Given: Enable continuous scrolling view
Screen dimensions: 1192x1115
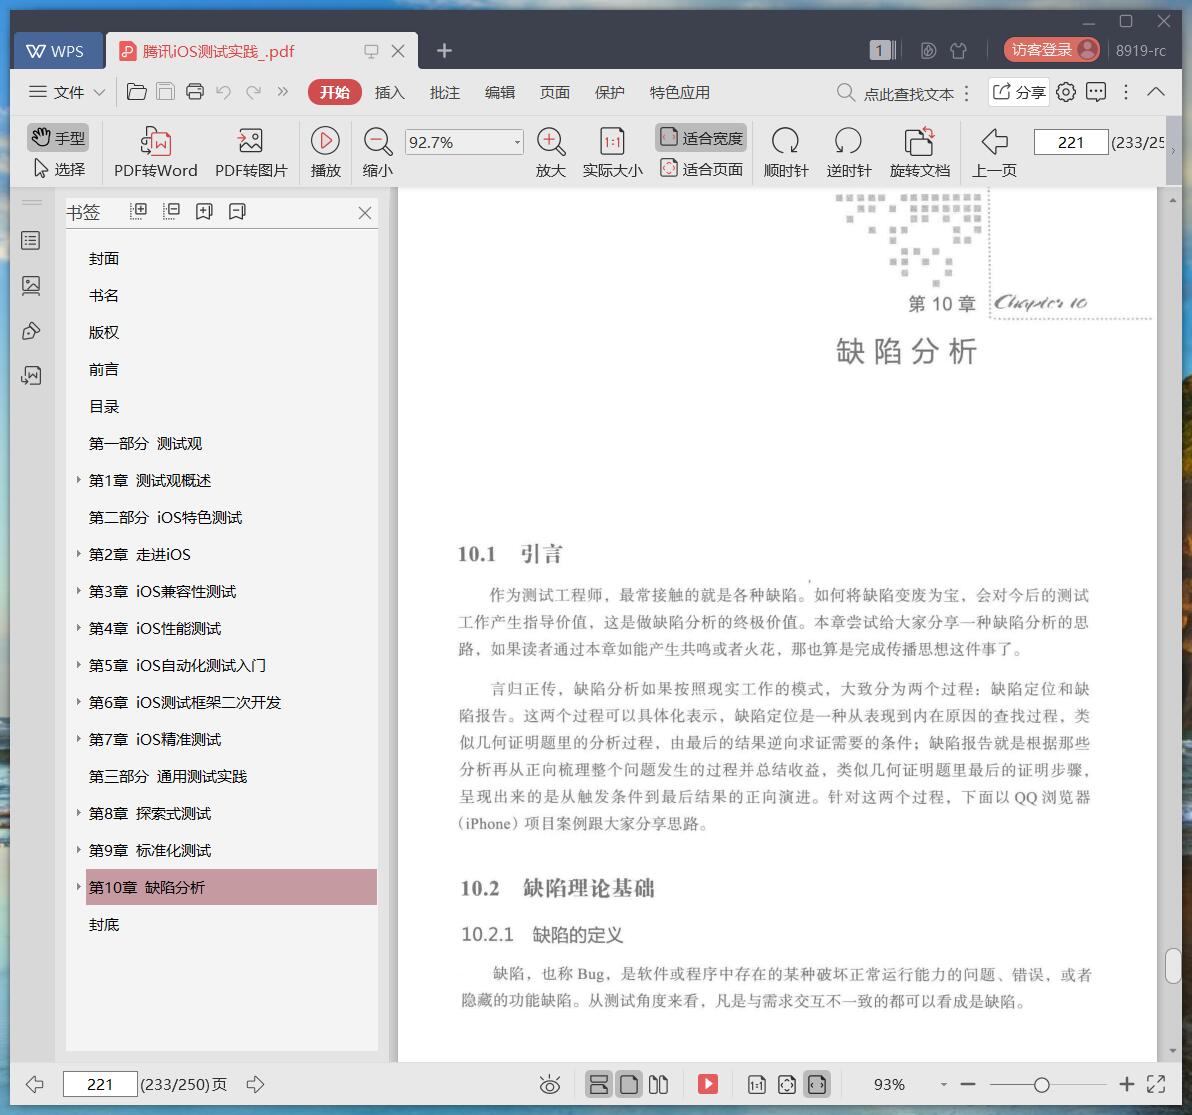Looking at the screenshot, I should 599,1085.
